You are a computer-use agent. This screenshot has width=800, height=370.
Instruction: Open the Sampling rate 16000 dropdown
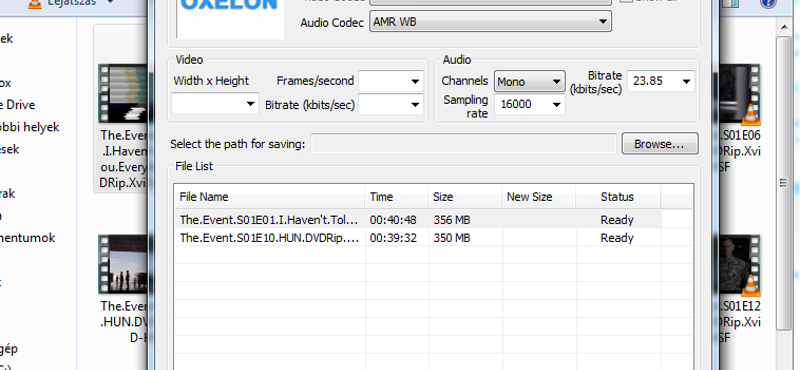tap(530, 104)
